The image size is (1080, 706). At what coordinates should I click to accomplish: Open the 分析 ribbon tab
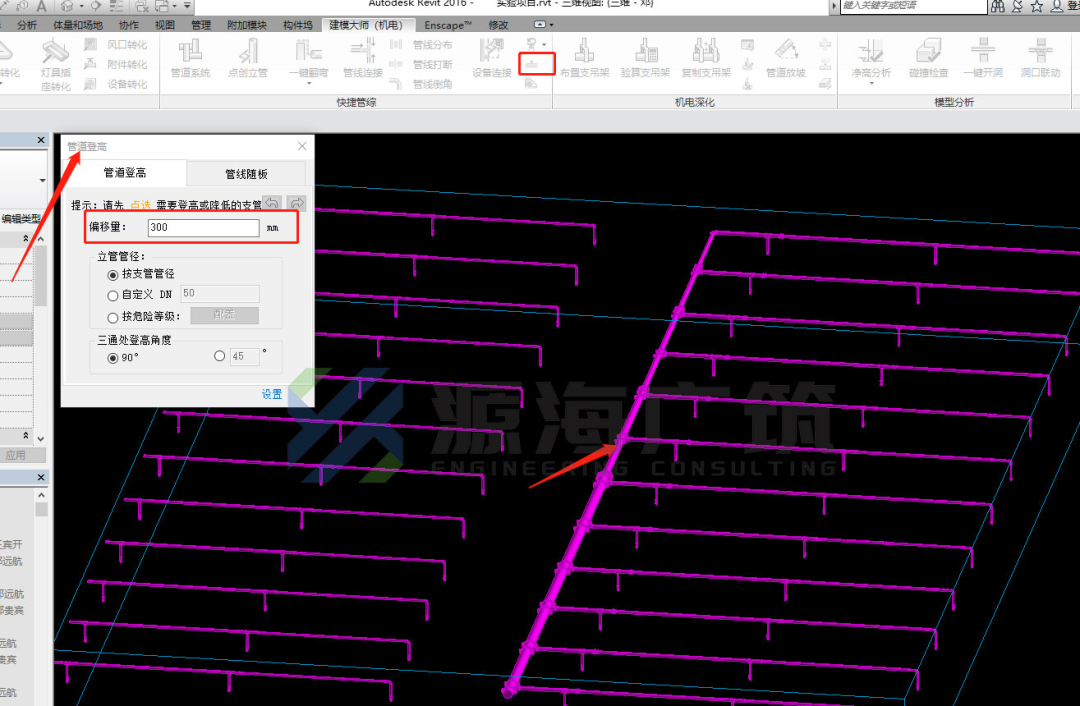(x=27, y=25)
